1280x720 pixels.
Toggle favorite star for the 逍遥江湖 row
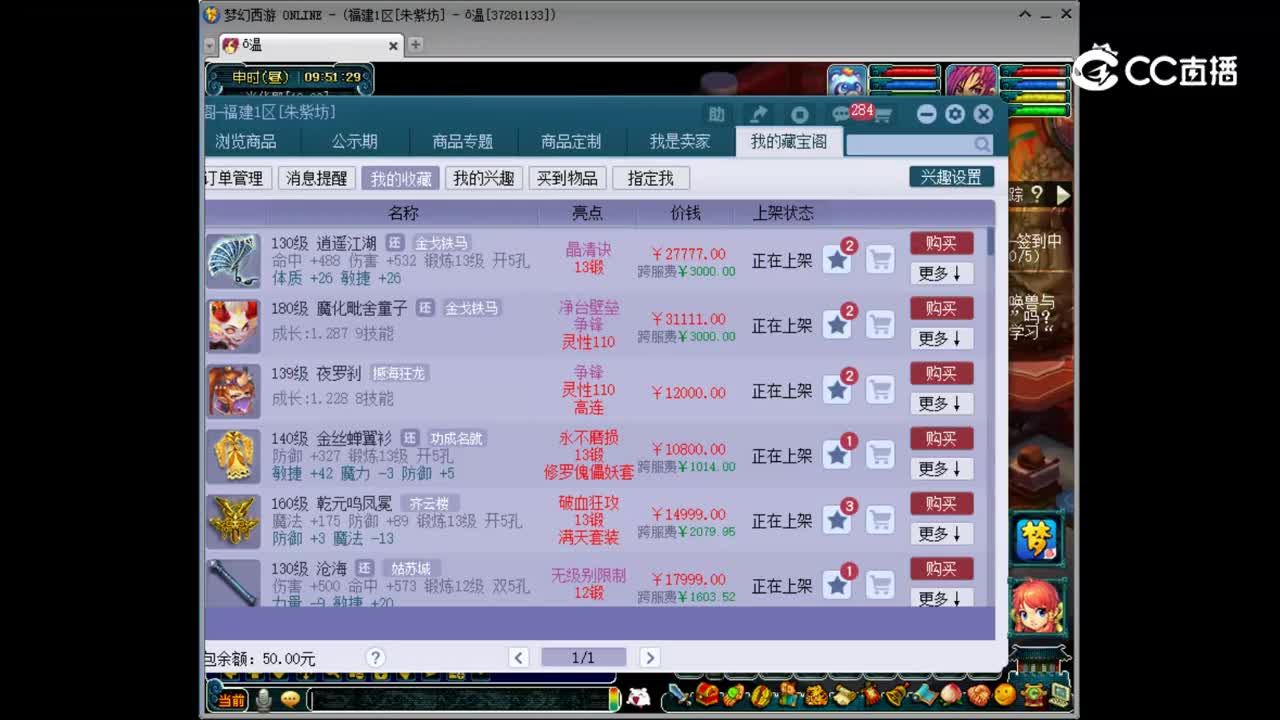[x=837, y=260]
